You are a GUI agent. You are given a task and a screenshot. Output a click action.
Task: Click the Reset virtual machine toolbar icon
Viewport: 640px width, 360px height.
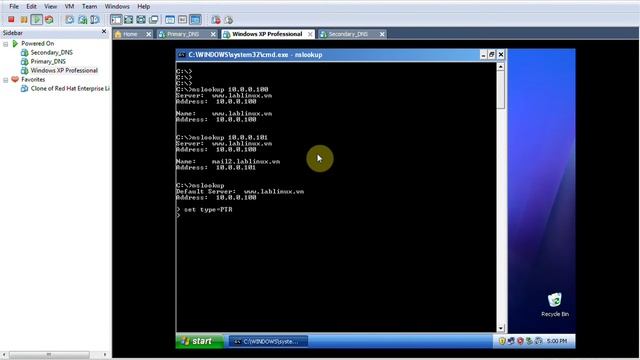pyautogui.click(x=49, y=19)
